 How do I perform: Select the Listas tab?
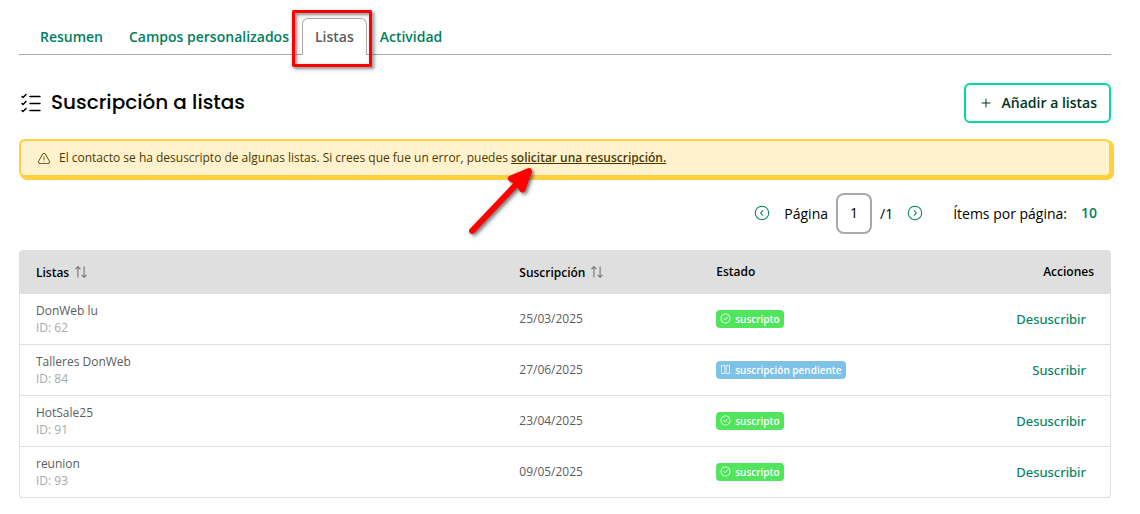[x=334, y=37]
